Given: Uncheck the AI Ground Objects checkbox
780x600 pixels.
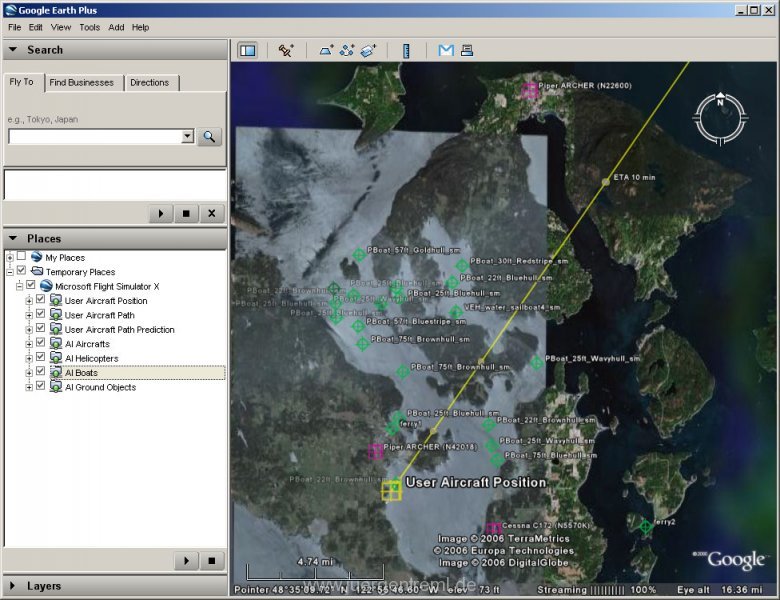Looking at the screenshot, I should pyautogui.click(x=41, y=386).
